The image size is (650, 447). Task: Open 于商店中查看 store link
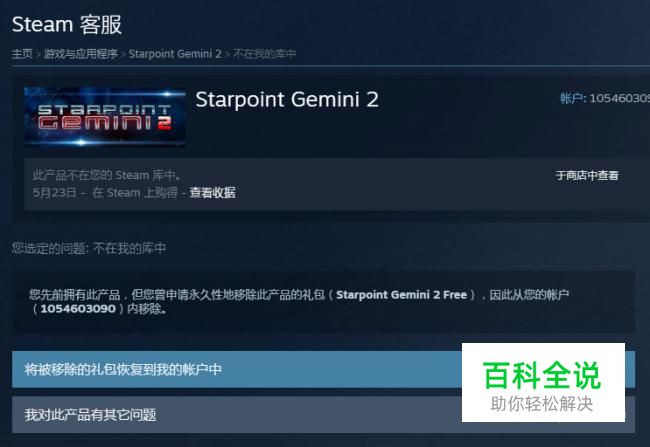(587, 175)
